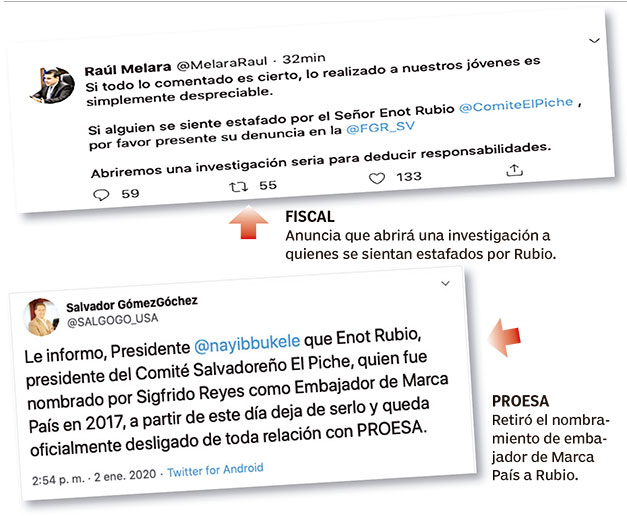Click the @MelaraRaul handle
Screen dimensions: 627x516
tap(222, 63)
